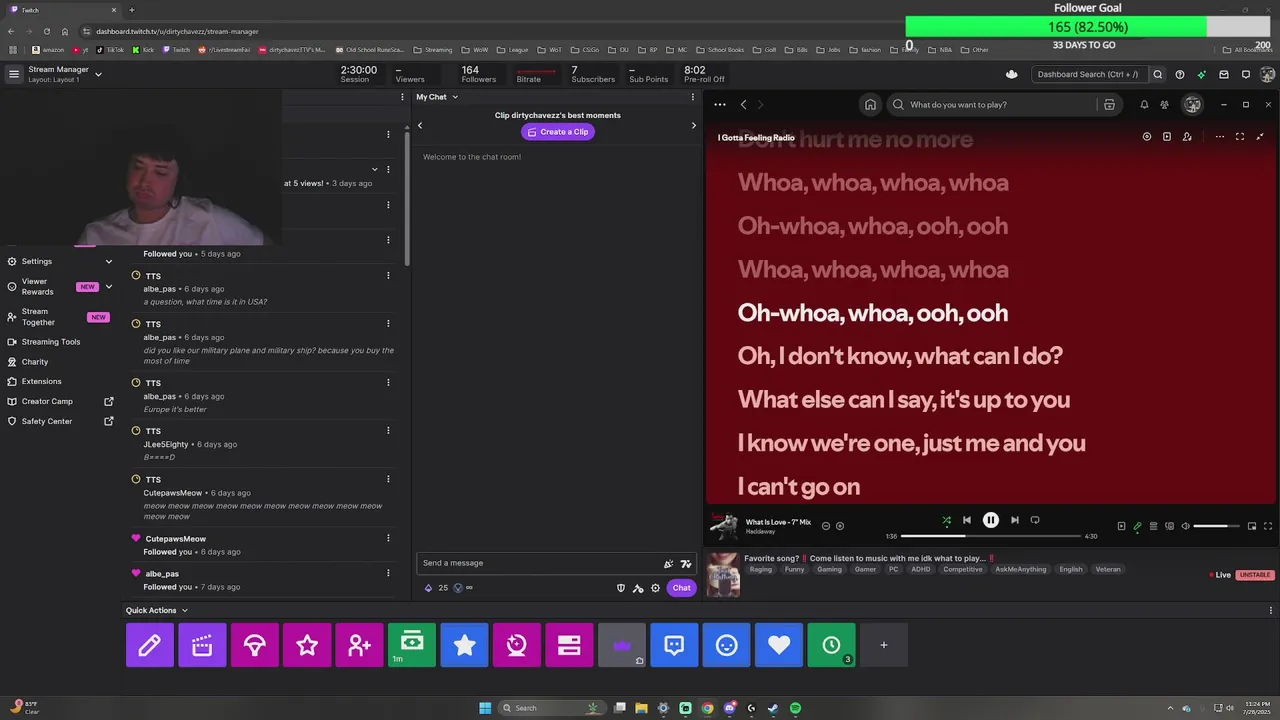Click right arrow in chat clip banner
This screenshot has width=1280, height=720.
coord(693,125)
